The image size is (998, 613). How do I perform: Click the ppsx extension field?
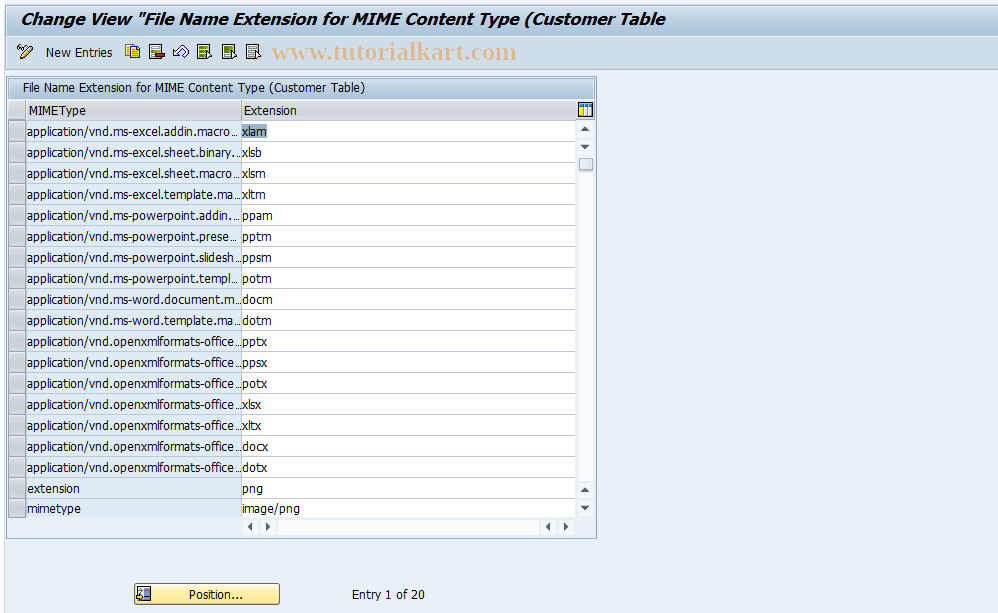click(x=408, y=362)
